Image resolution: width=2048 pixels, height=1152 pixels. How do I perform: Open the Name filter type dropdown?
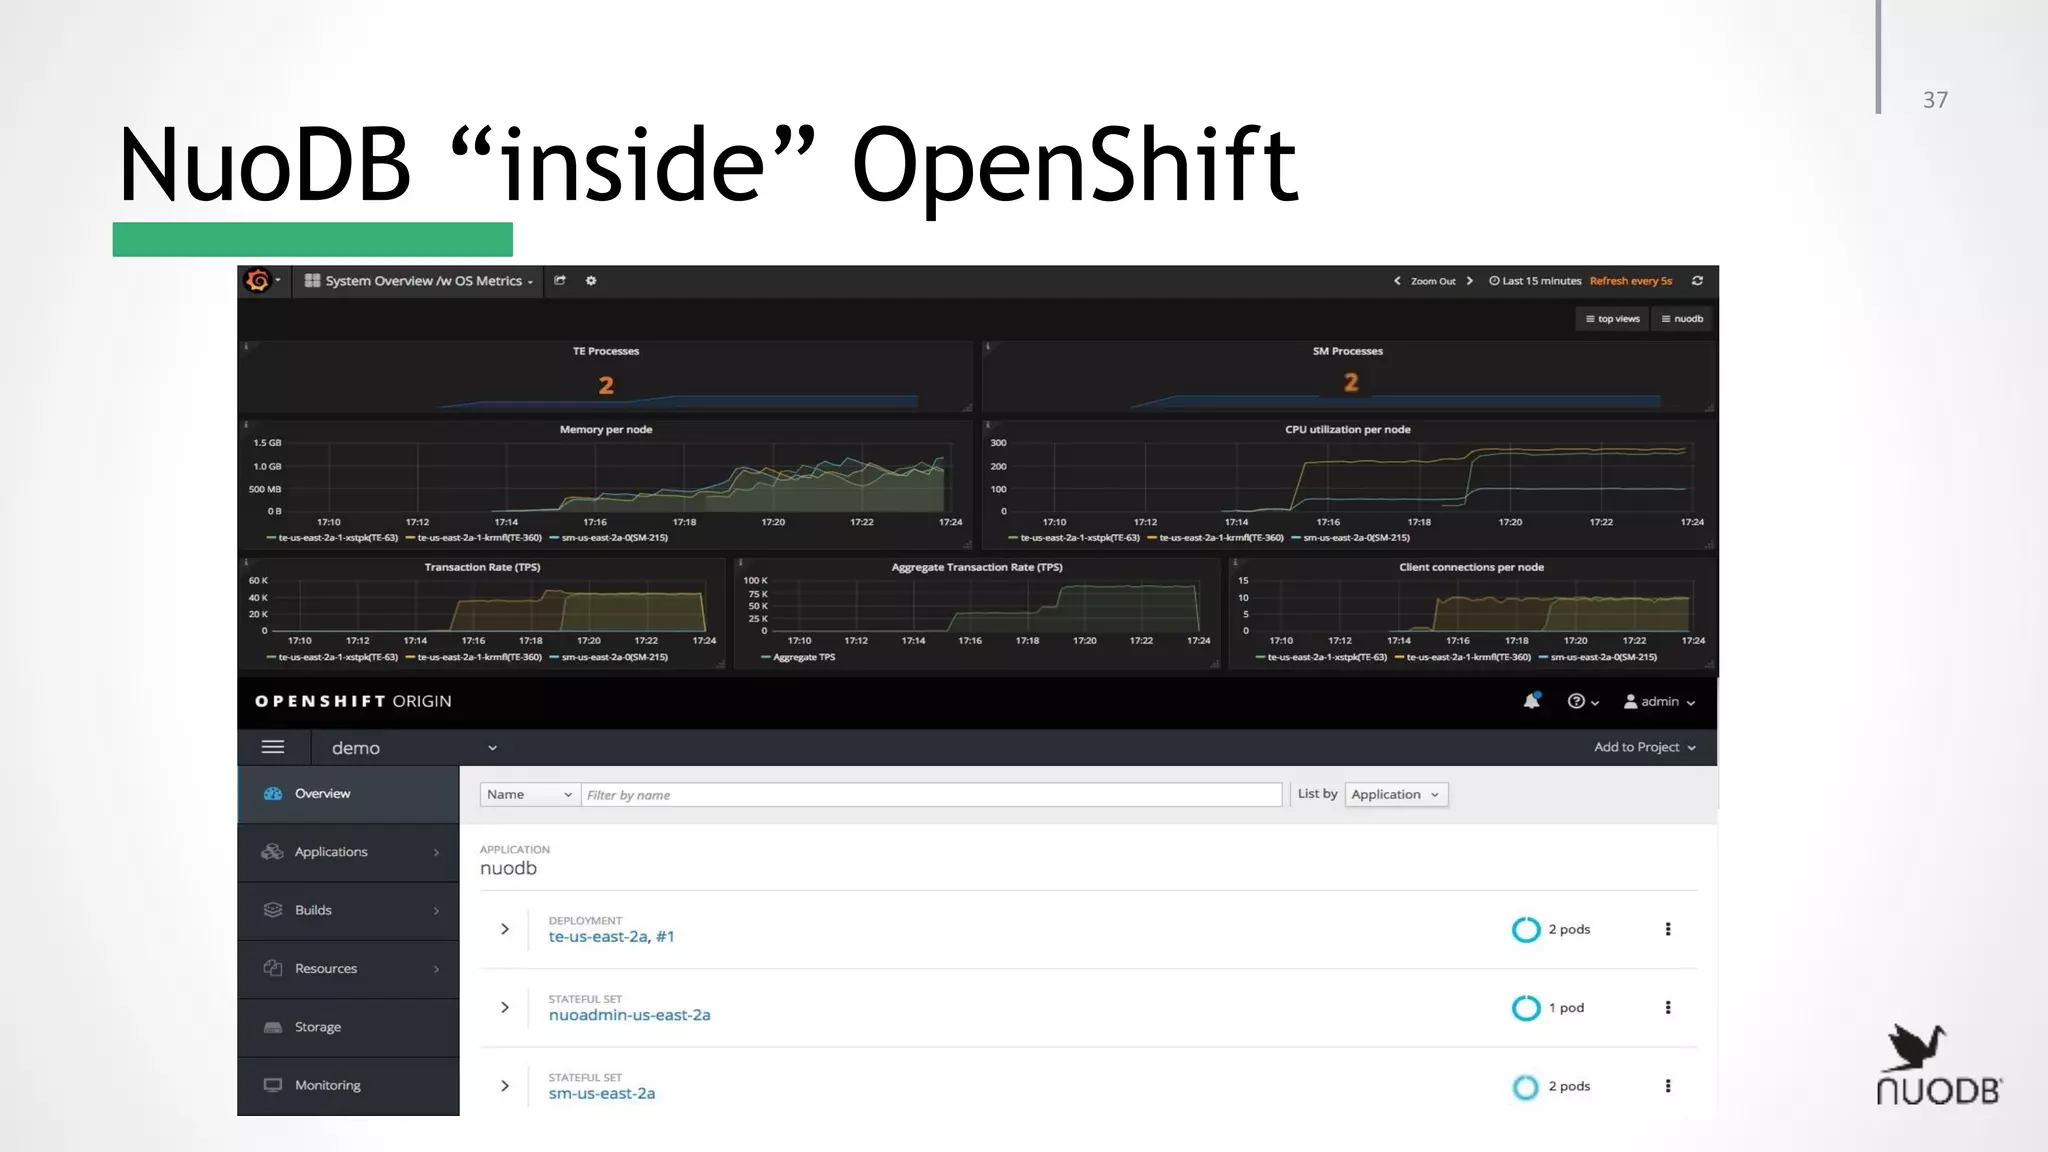click(x=529, y=794)
